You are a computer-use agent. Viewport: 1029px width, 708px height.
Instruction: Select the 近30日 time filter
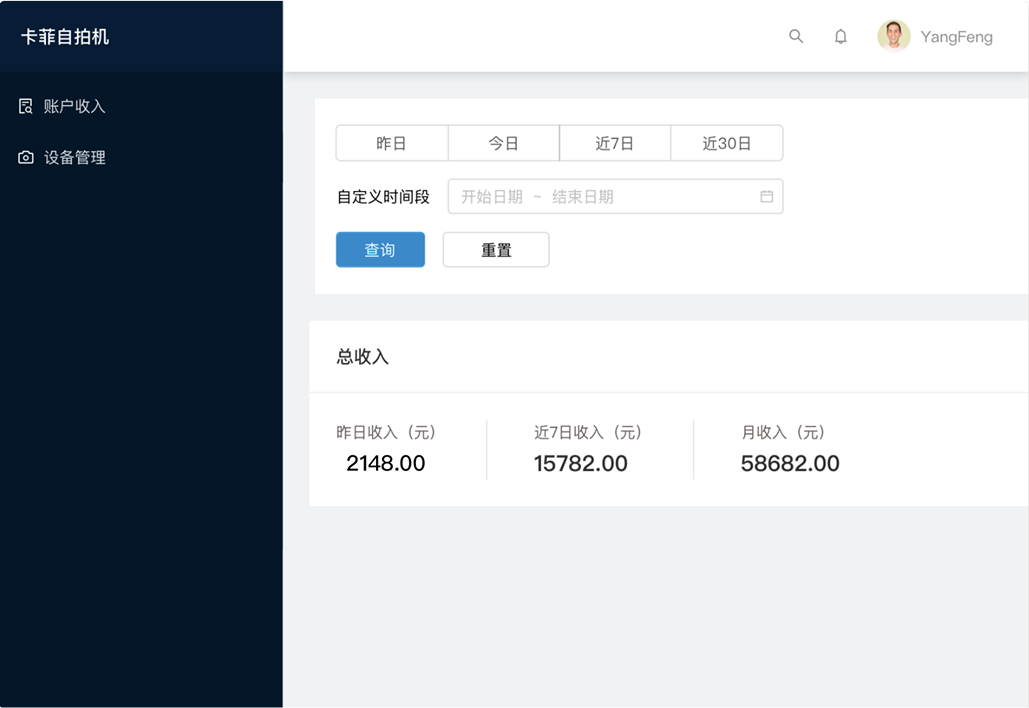[x=726, y=143]
